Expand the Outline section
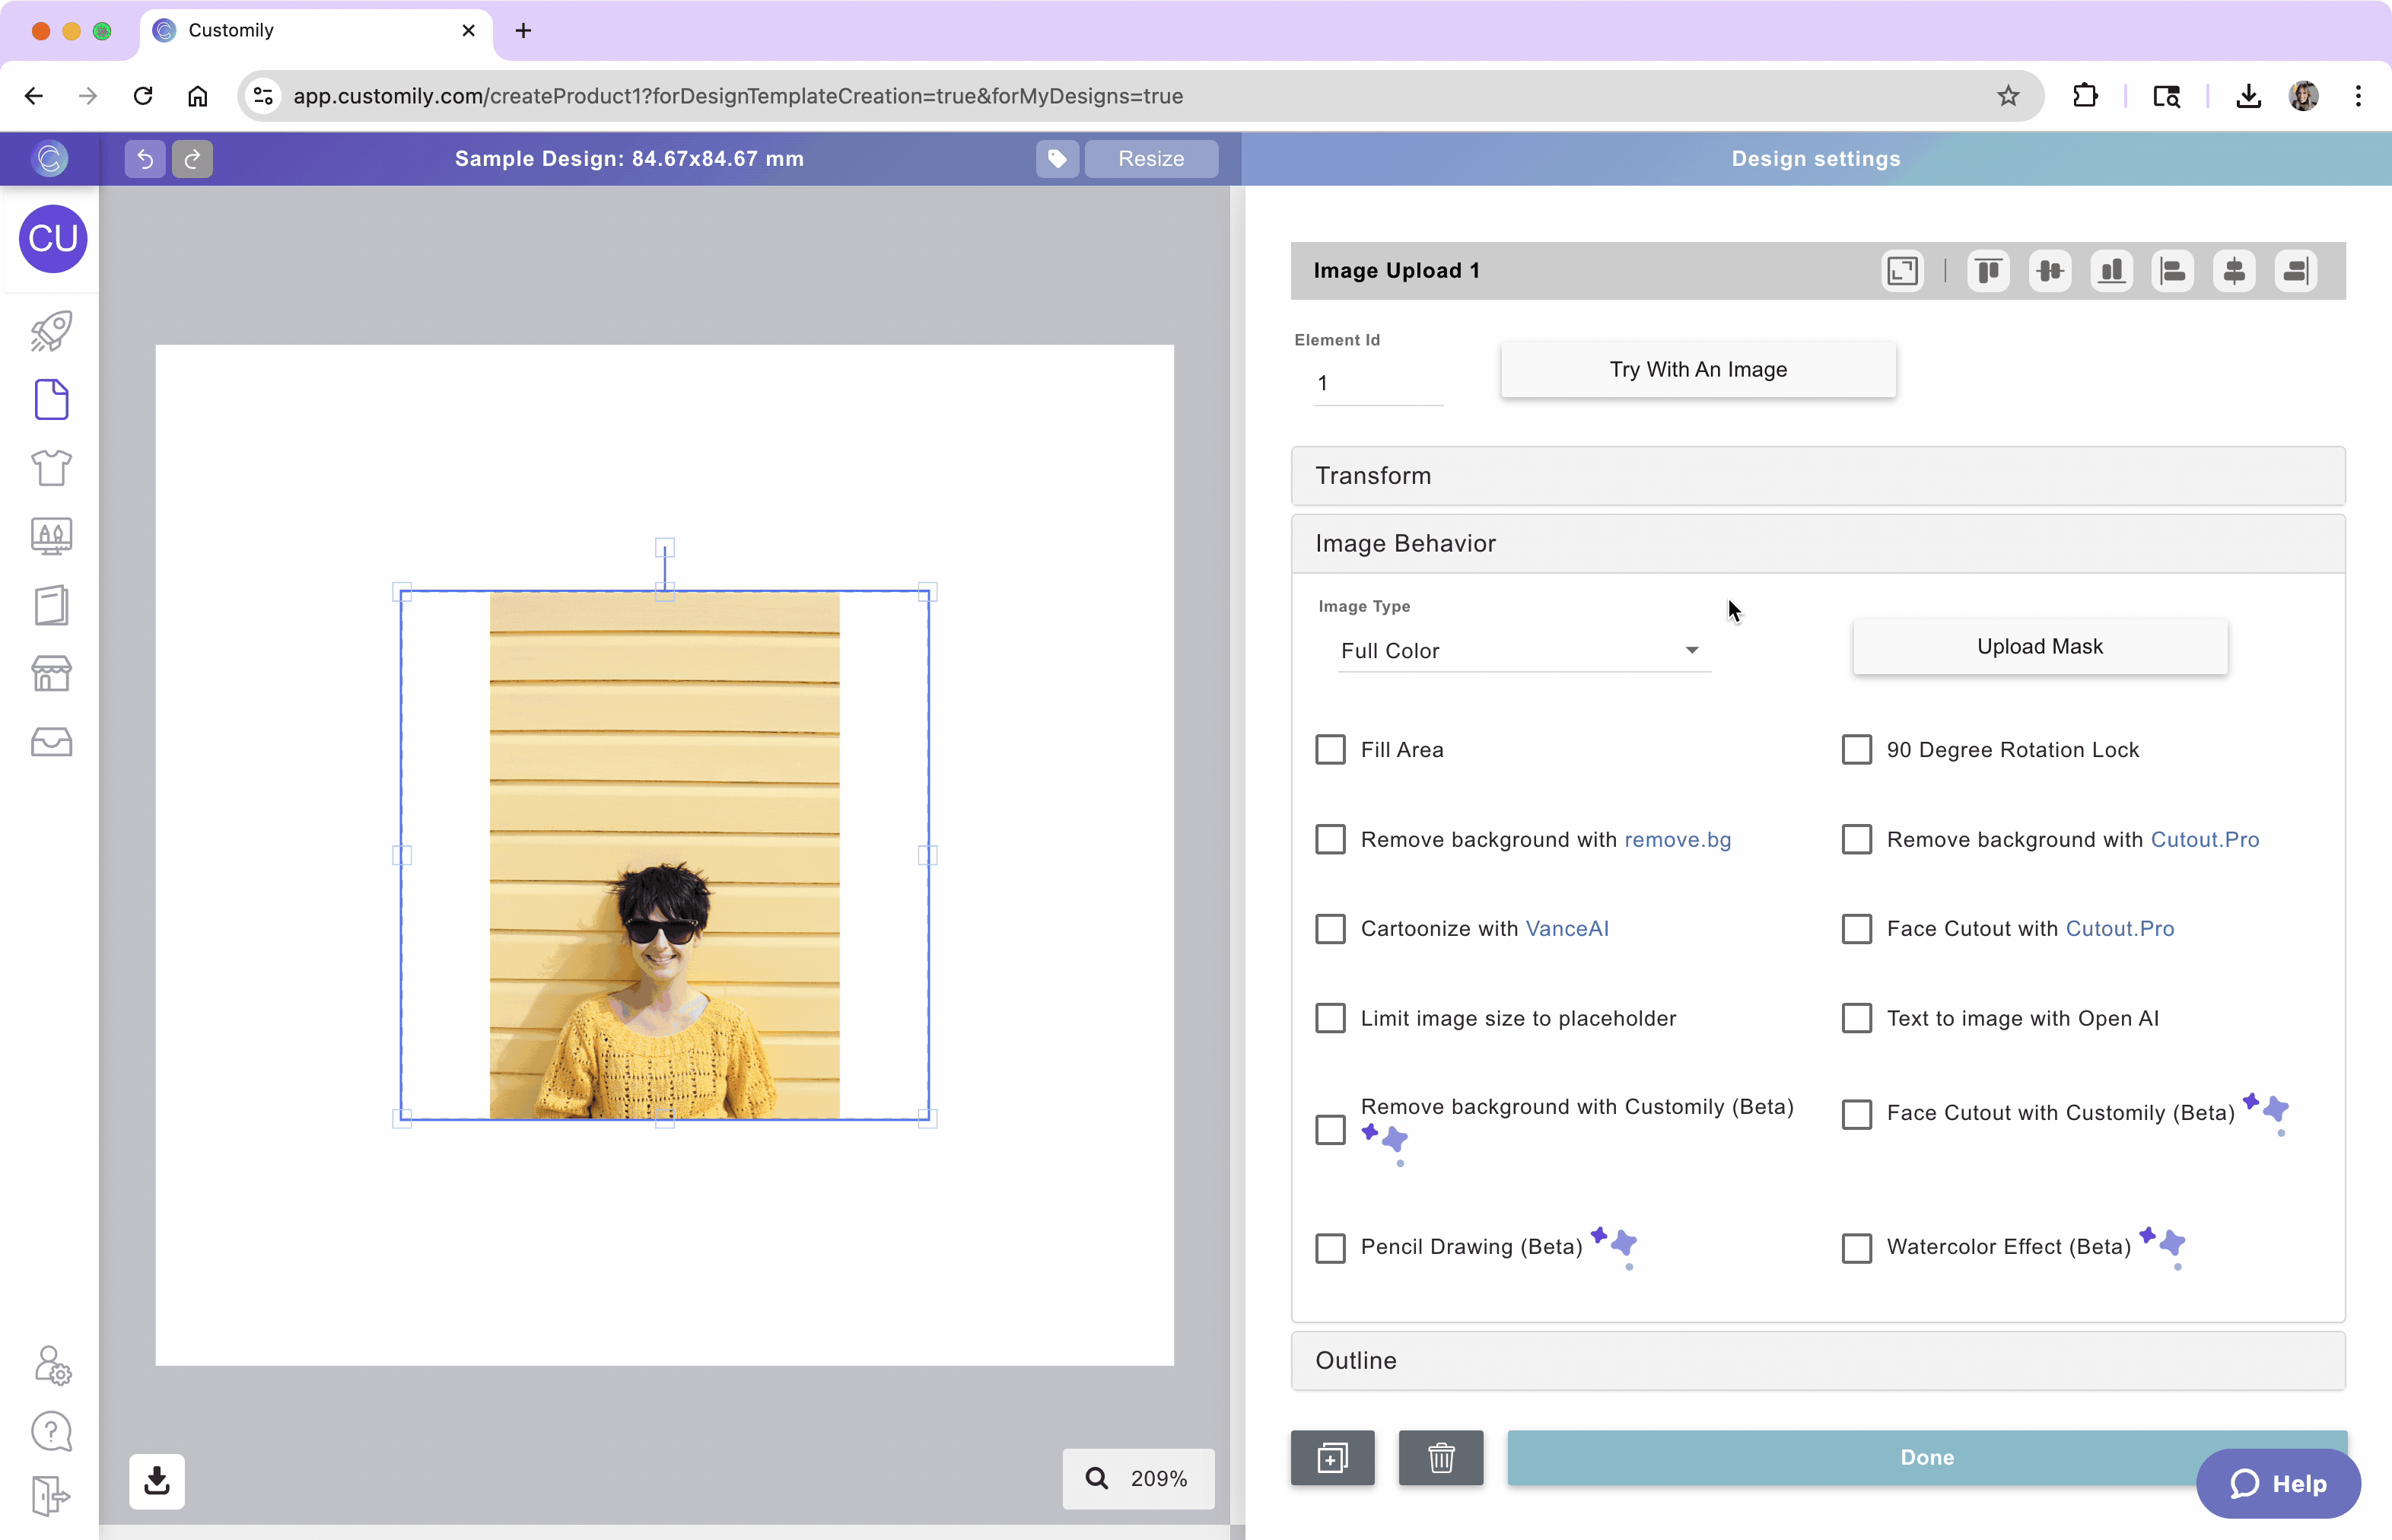The width and height of the screenshot is (2392, 1540). pos(1817,1360)
